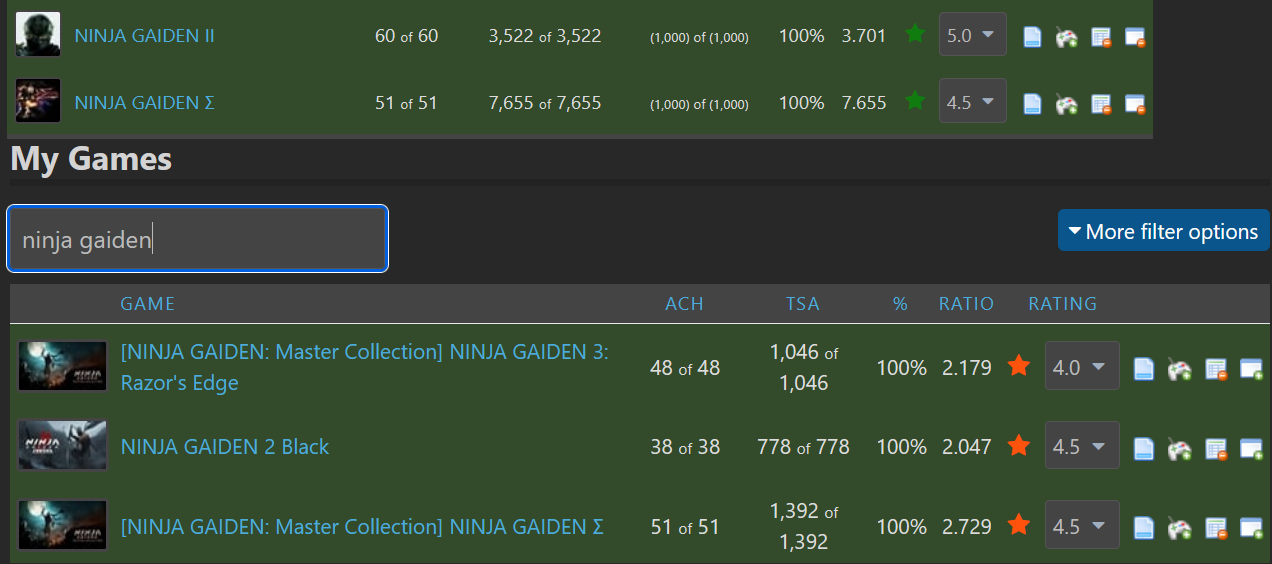Click the table minus icon in top NINJA GAIDEN Σ row
Screen dimensions: 1272x564
click(1101, 103)
